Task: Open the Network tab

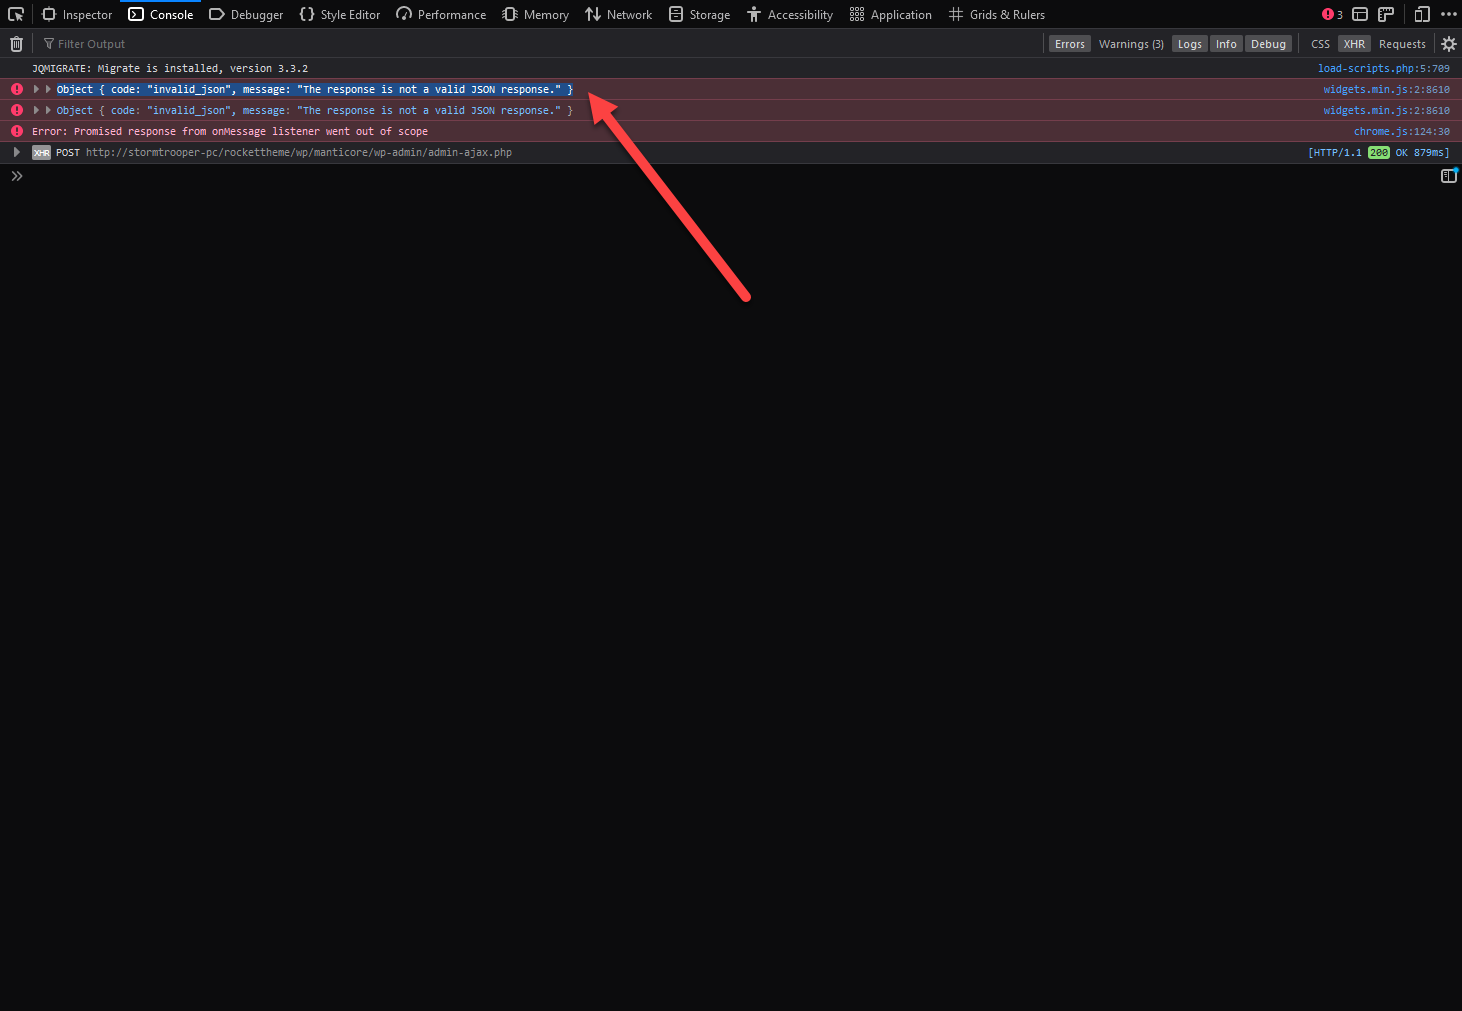Action: pos(618,14)
